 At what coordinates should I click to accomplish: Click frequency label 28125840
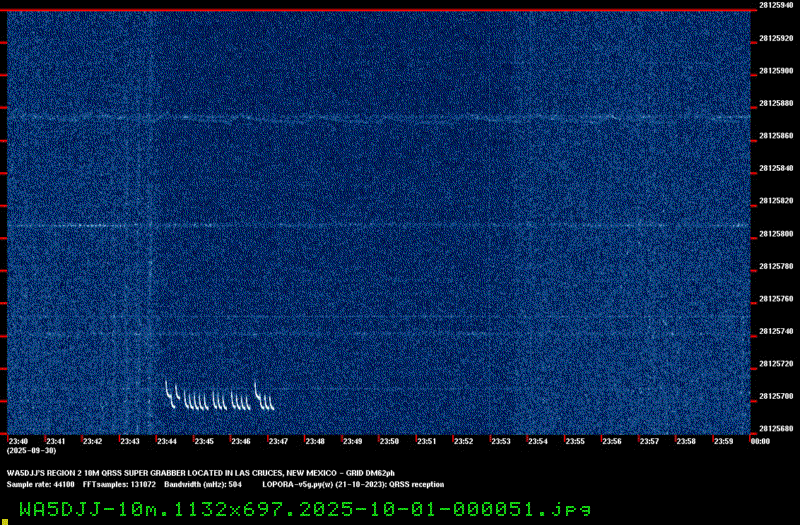pyautogui.click(x=776, y=168)
